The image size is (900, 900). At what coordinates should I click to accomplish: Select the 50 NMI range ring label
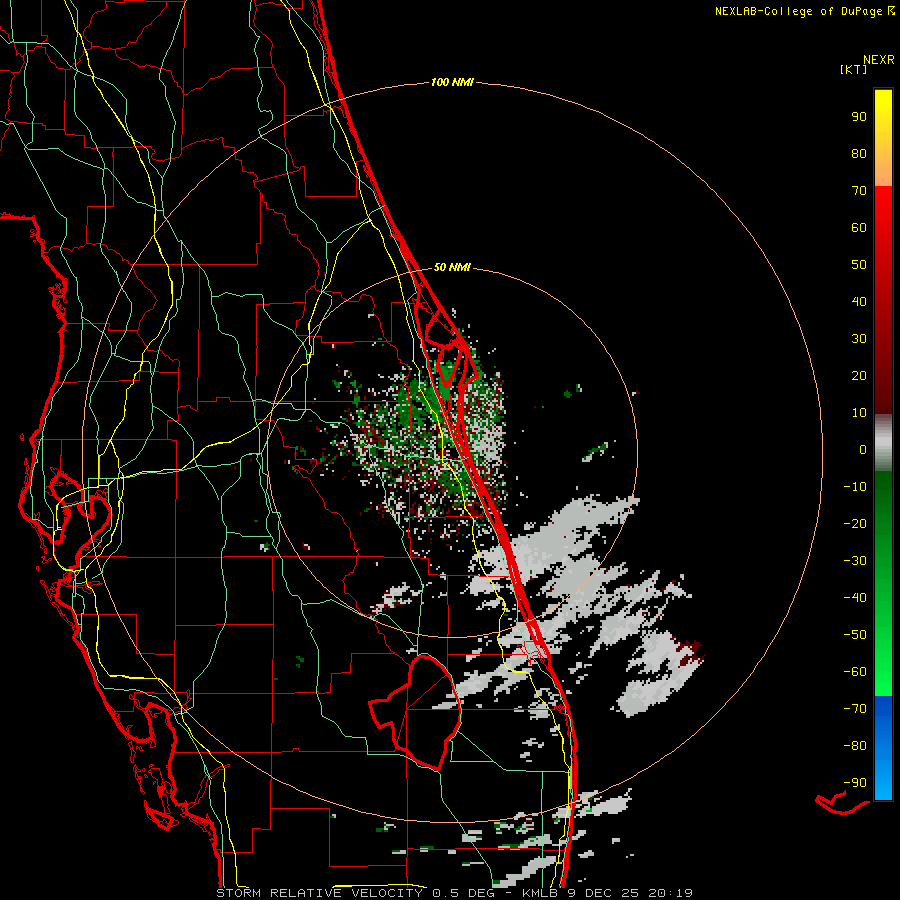452,267
